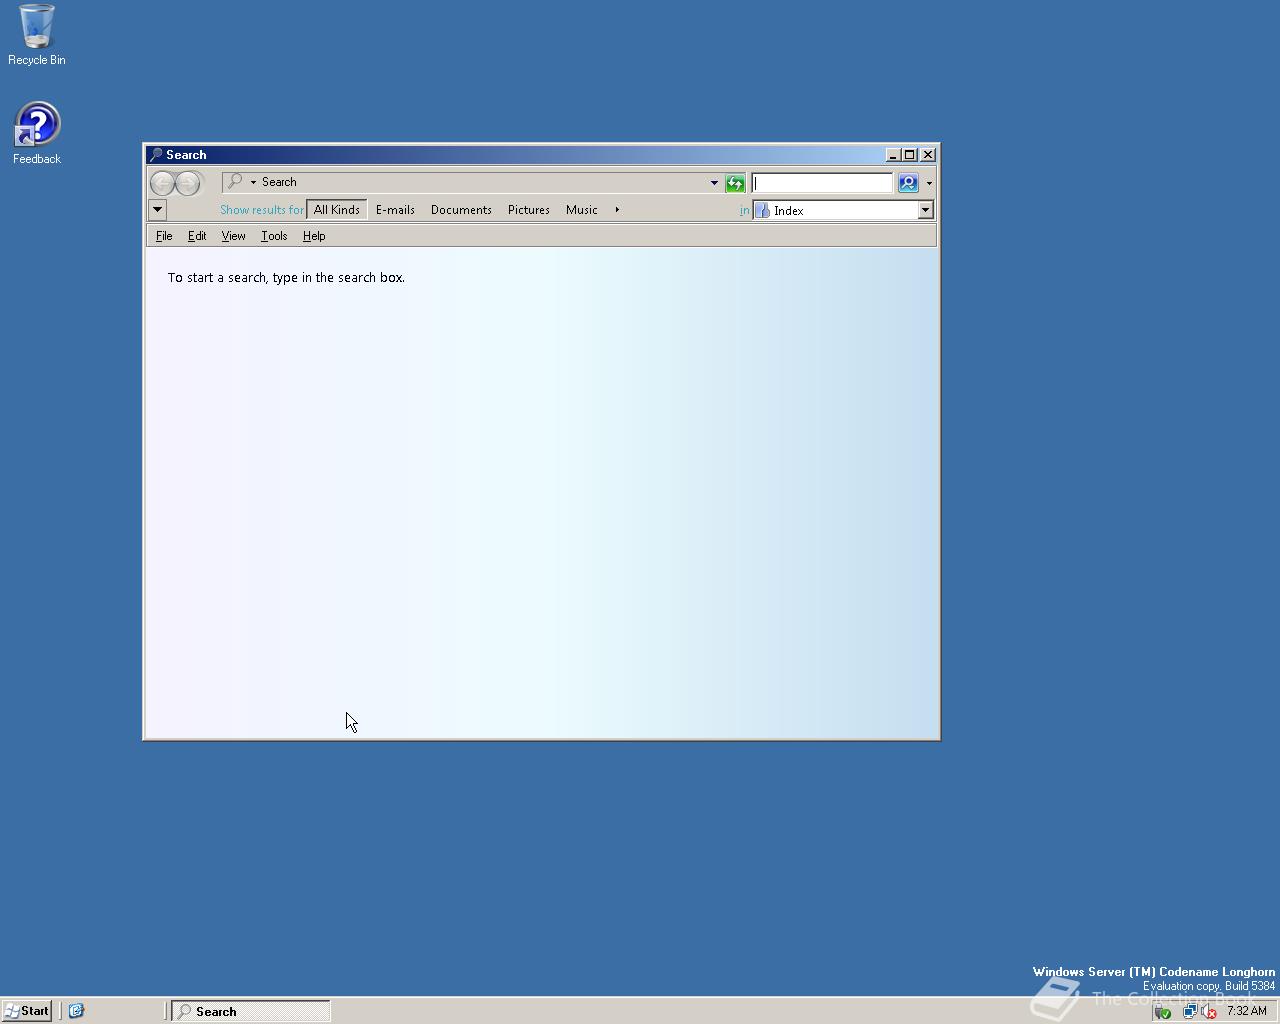
Task: Open the Recycle Bin desktop icon
Action: [x=37, y=35]
